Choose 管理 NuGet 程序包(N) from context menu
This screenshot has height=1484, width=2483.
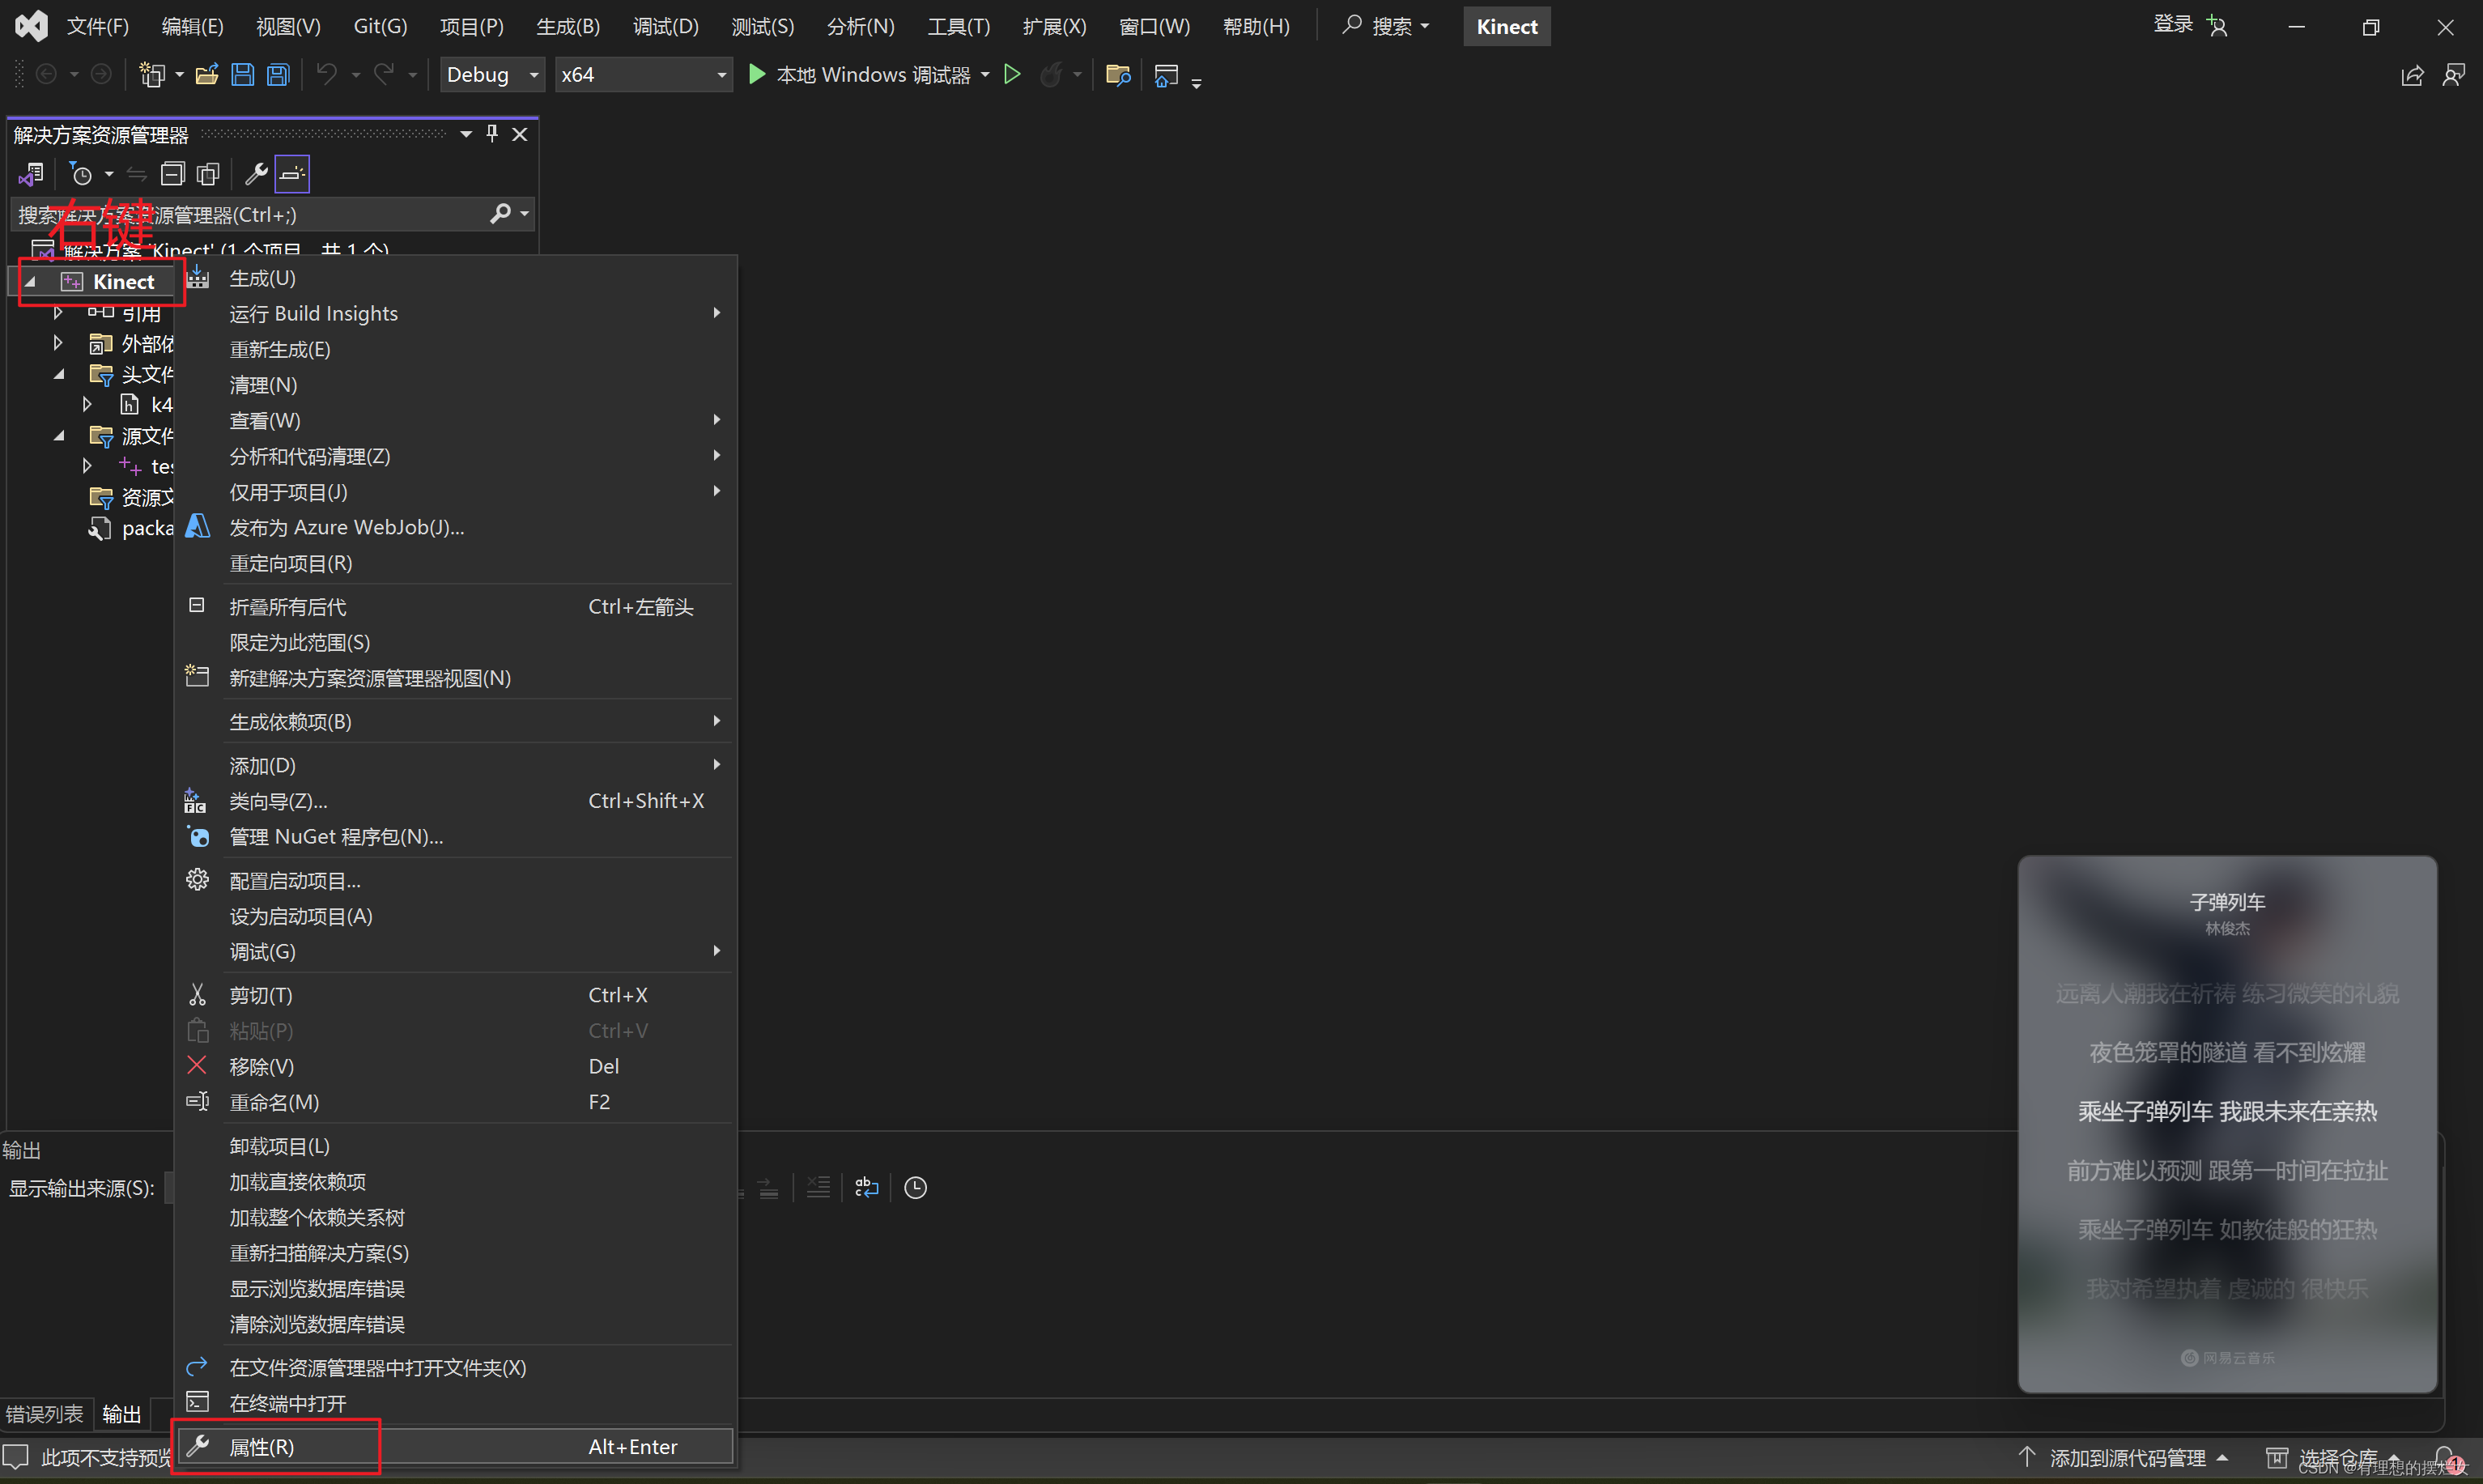pos(336,837)
